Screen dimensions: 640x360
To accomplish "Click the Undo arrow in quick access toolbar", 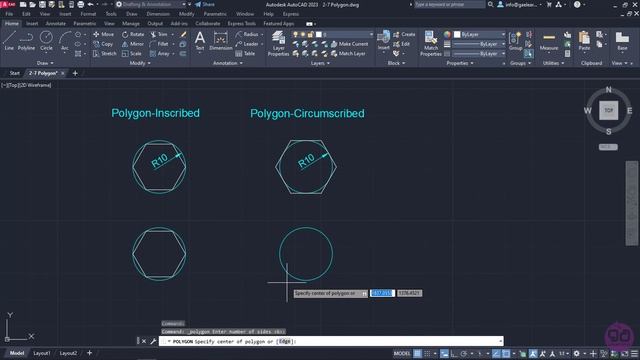I will pos(91,4).
